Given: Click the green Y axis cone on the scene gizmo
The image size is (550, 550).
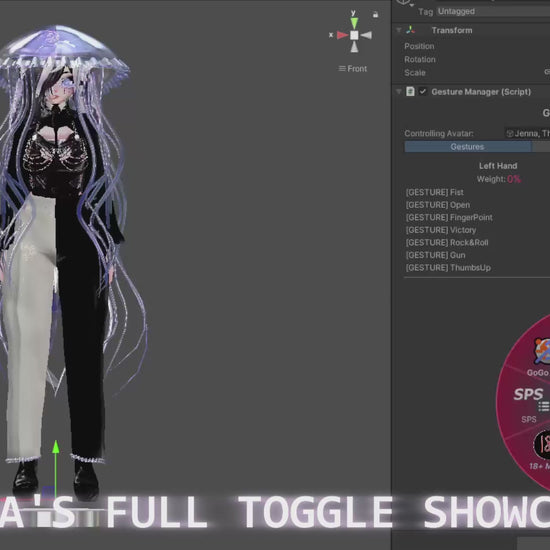Looking at the screenshot, I should [x=354, y=24].
